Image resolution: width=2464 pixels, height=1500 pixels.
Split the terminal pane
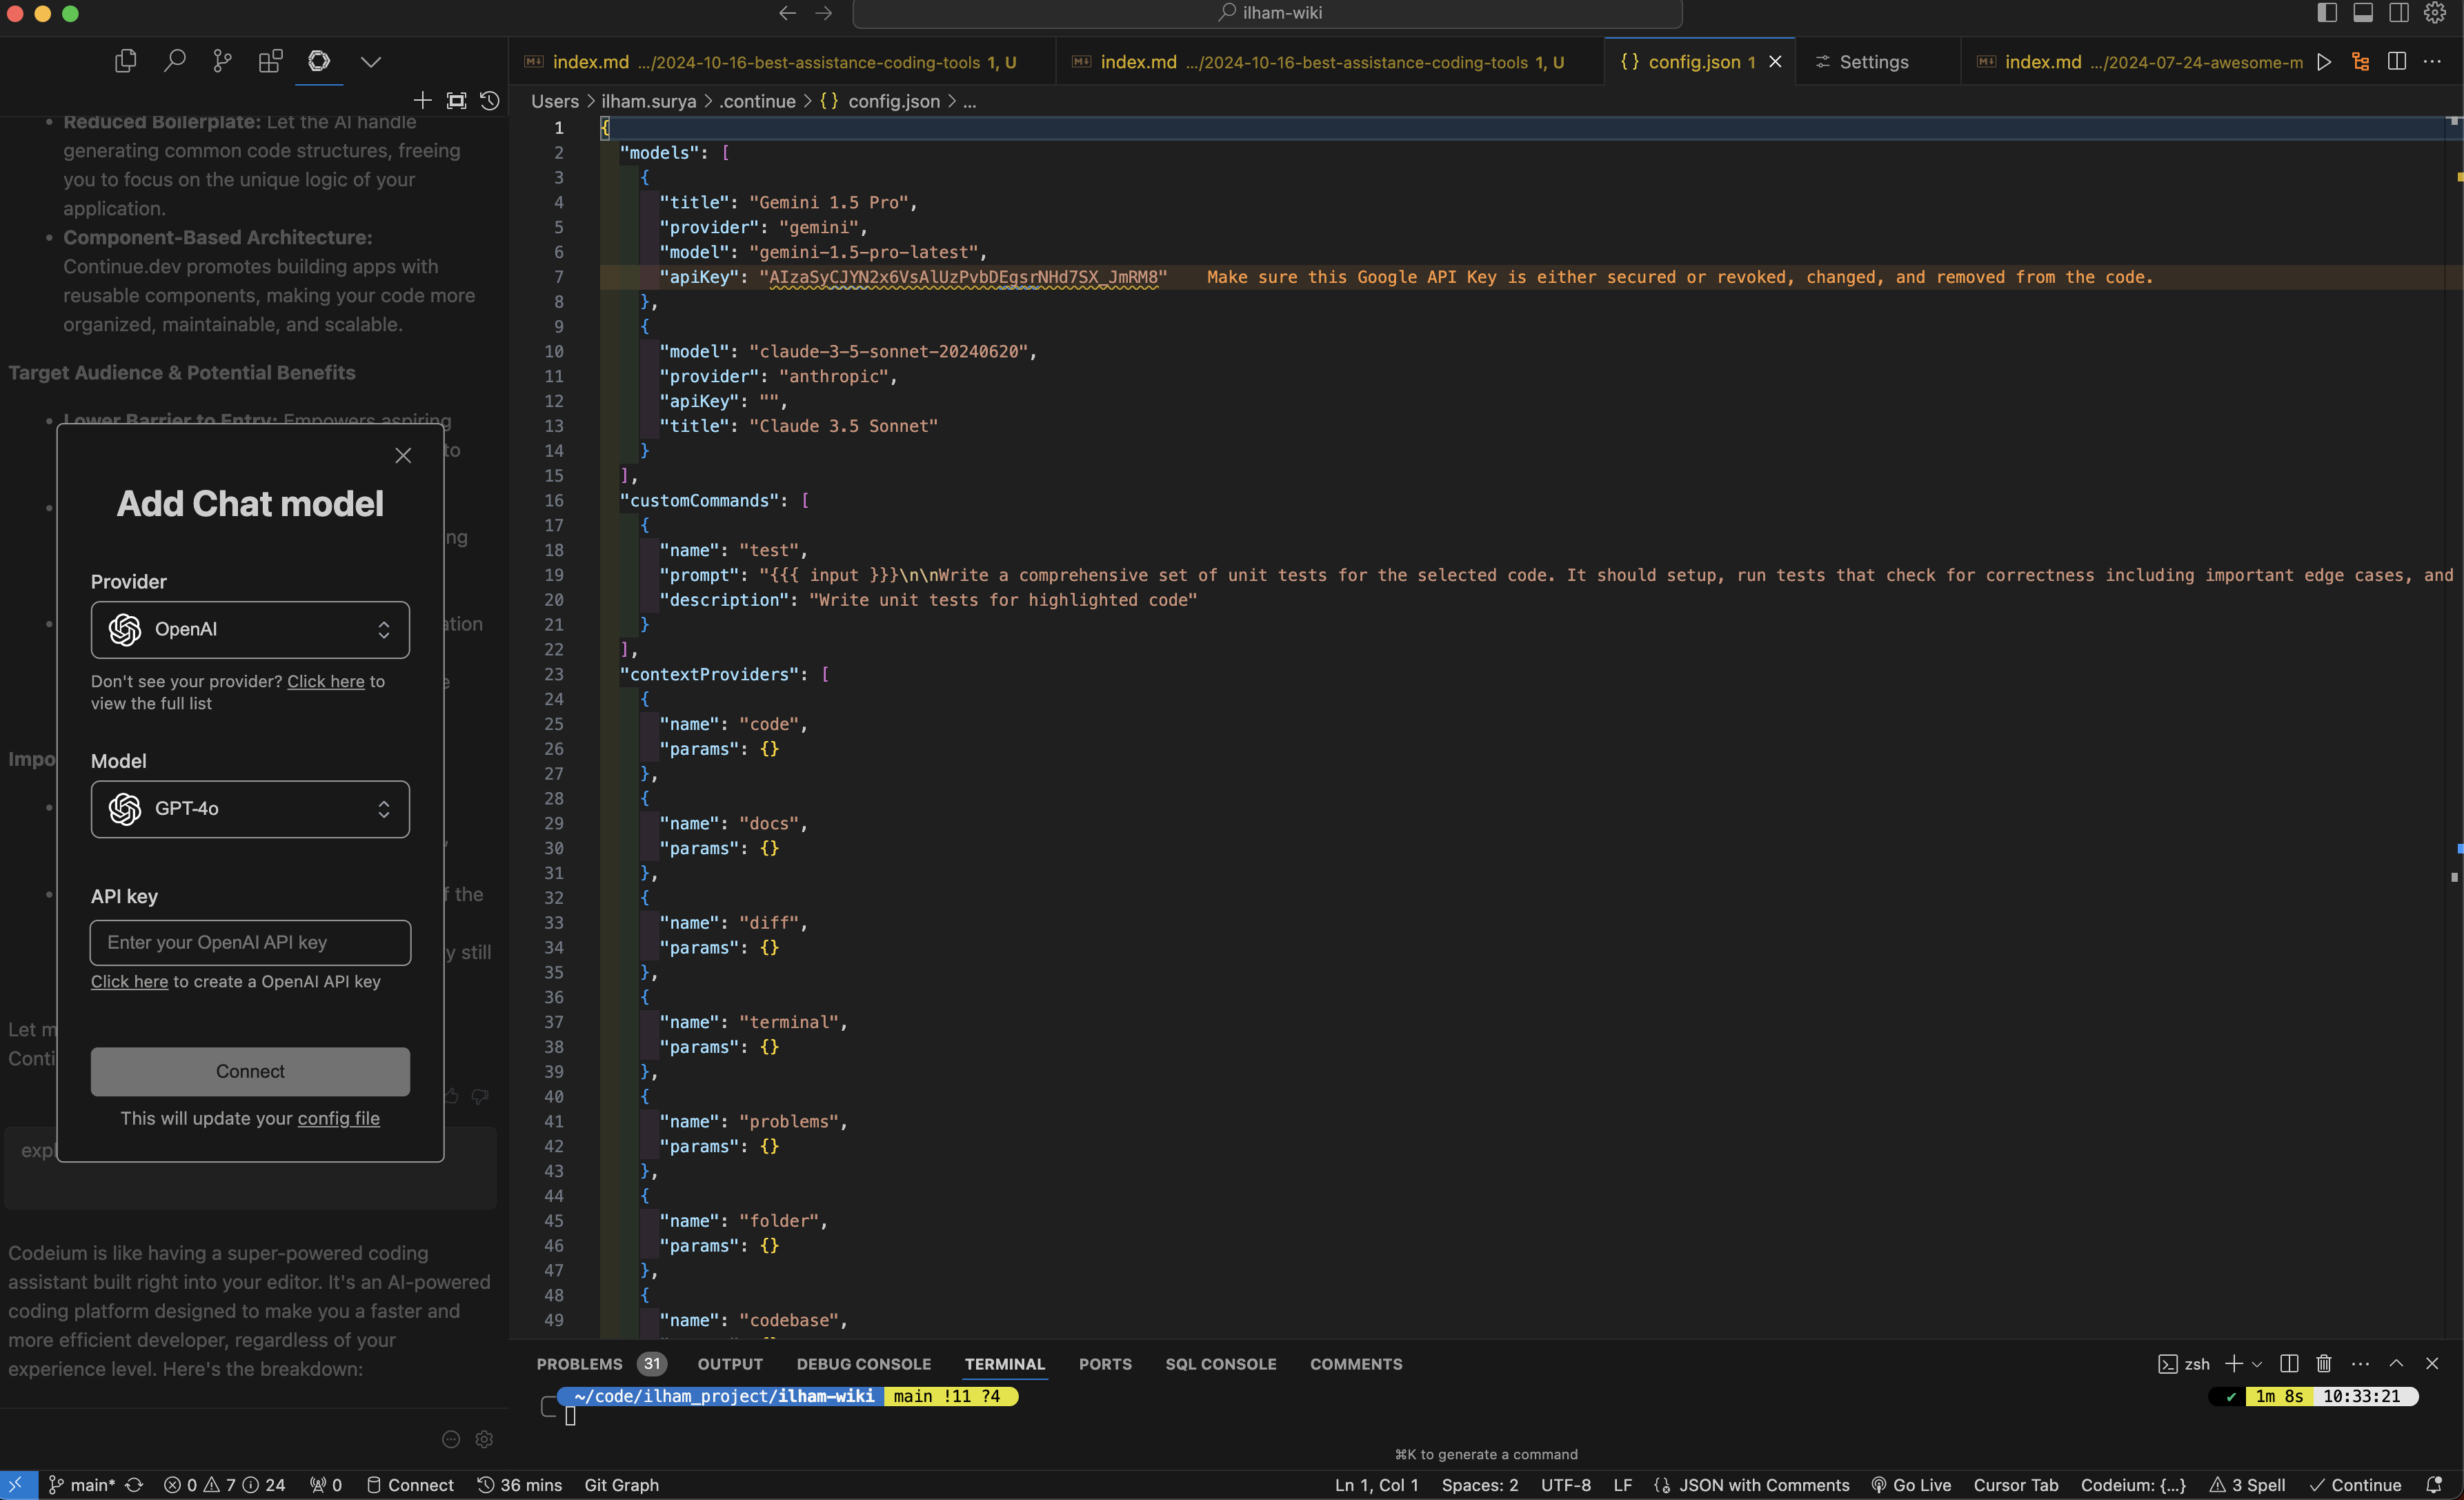[2289, 1364]
